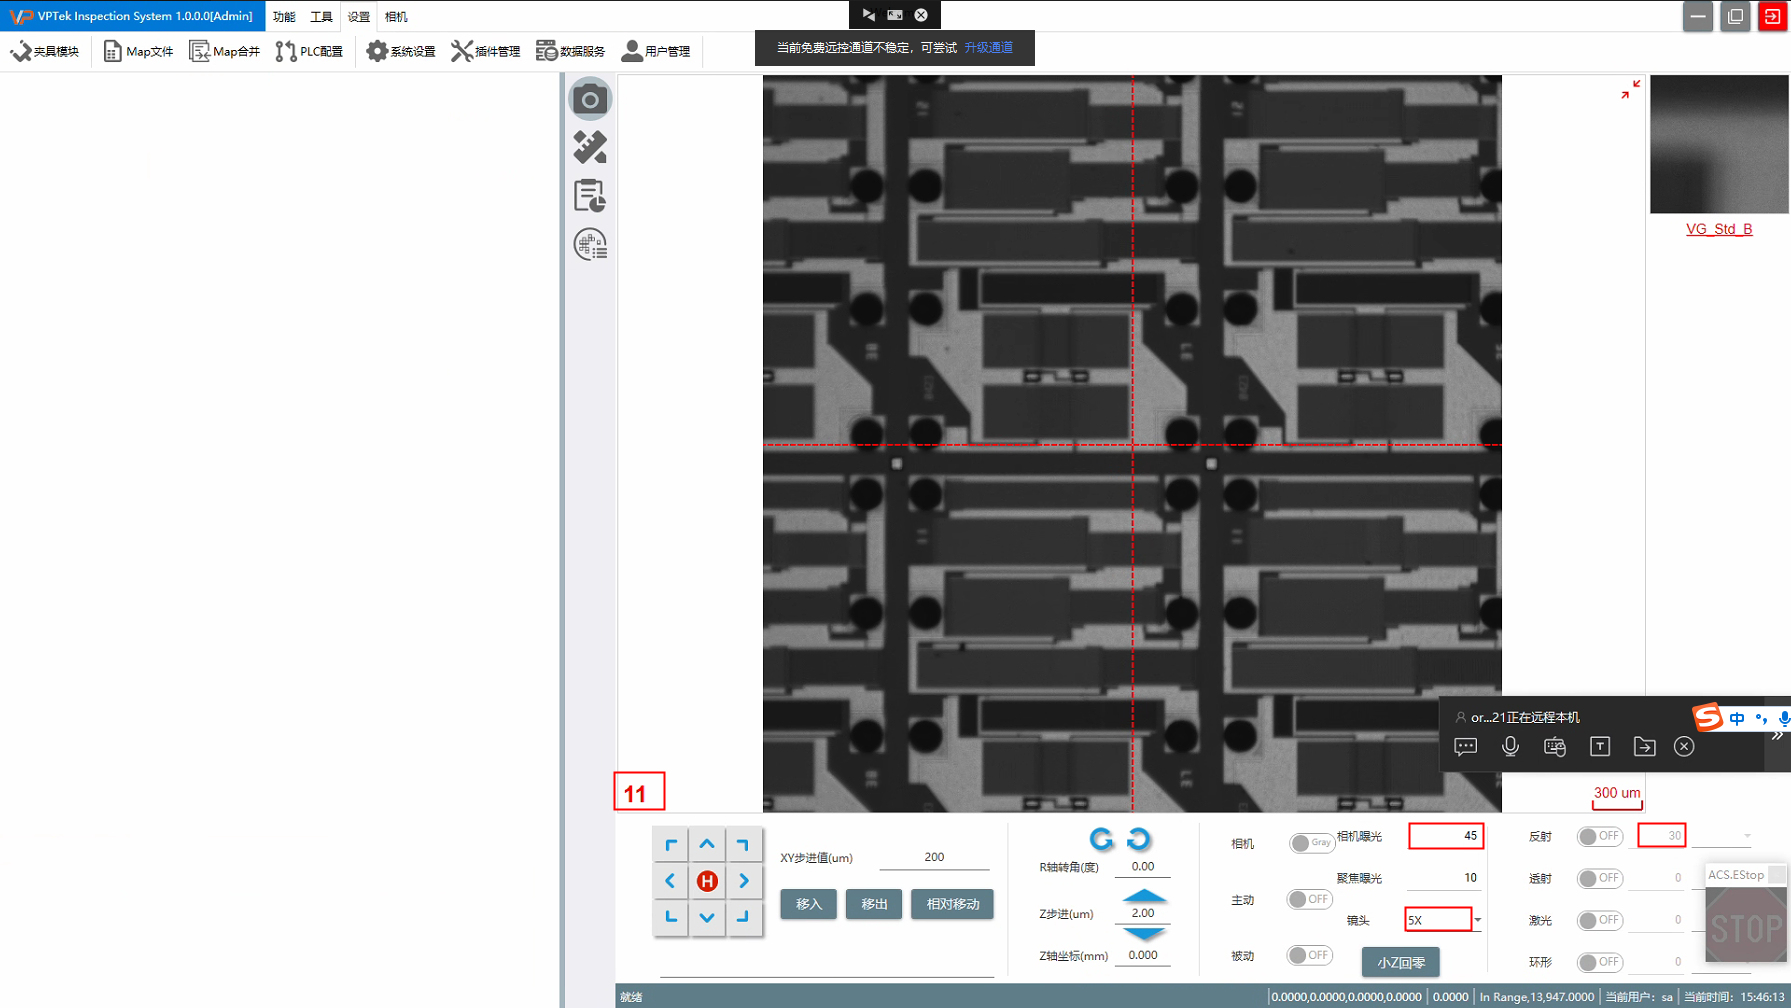Turn on the 激光 laser toggle
This screenshot has width=1791, height=1008.
1599,920
